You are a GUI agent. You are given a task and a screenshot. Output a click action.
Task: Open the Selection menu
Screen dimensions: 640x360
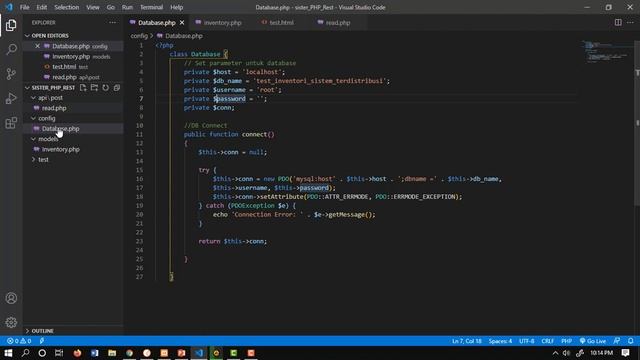coord(67,7)
